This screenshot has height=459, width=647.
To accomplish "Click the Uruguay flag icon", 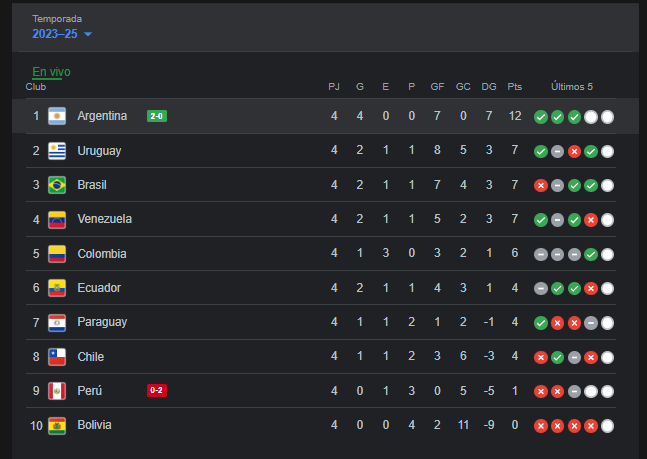I will pyautogui.click(x=57, y=151).
